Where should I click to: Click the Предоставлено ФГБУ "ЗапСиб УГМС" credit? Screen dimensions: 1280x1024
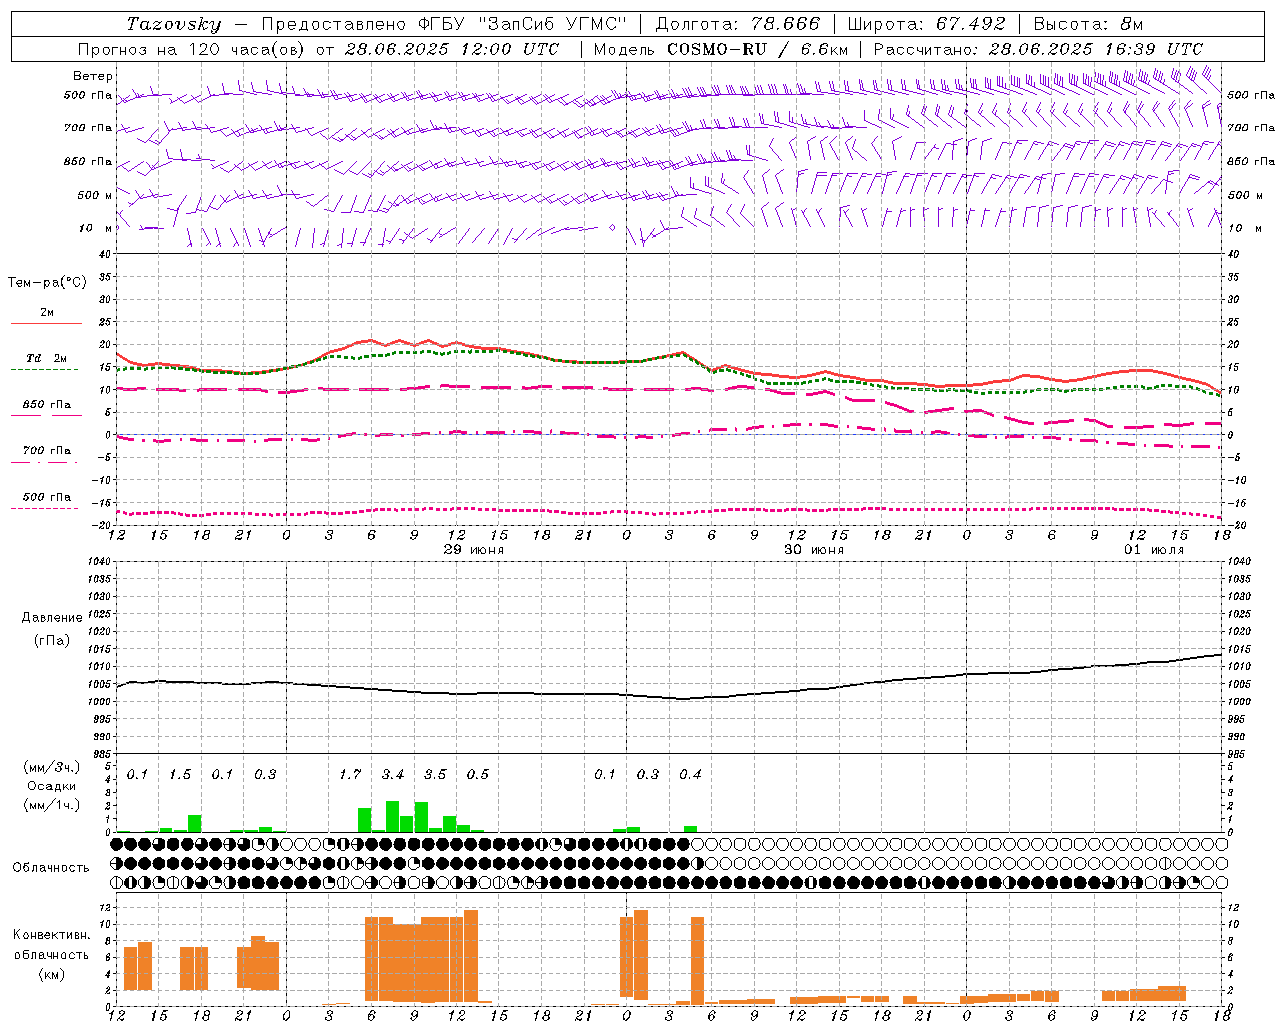(x=444, y=24)
